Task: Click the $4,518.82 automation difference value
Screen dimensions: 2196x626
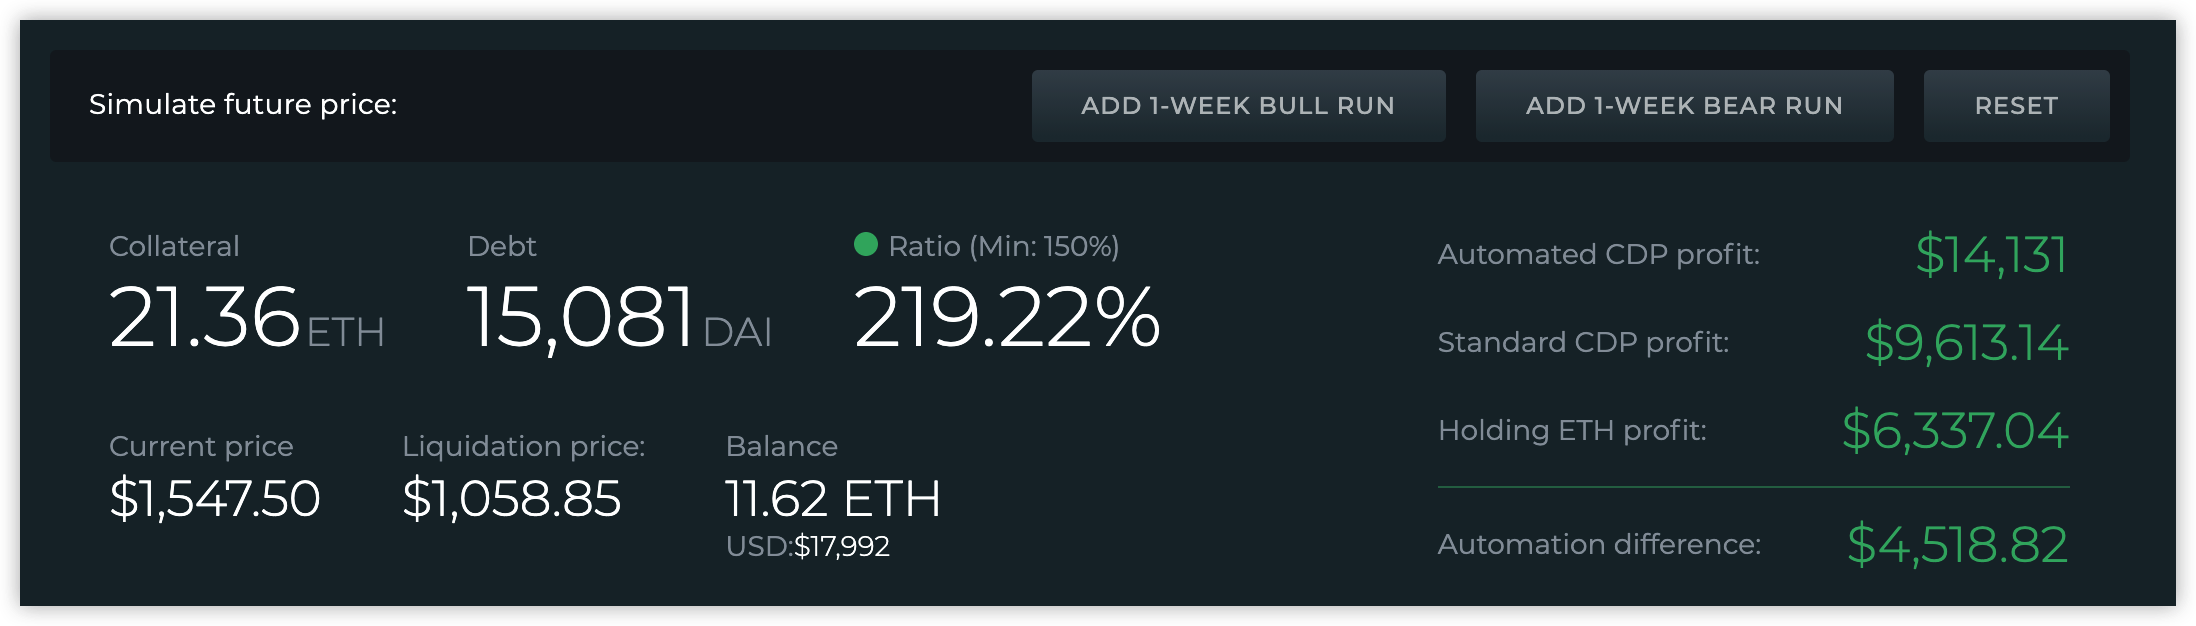Action: click(1957, 544)
